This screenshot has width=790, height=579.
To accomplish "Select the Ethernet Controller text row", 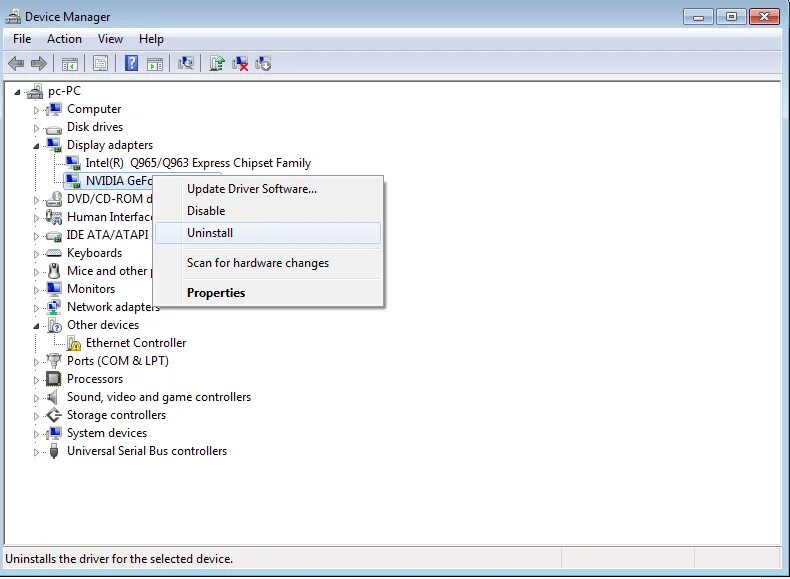I will [x=136, y=343].
